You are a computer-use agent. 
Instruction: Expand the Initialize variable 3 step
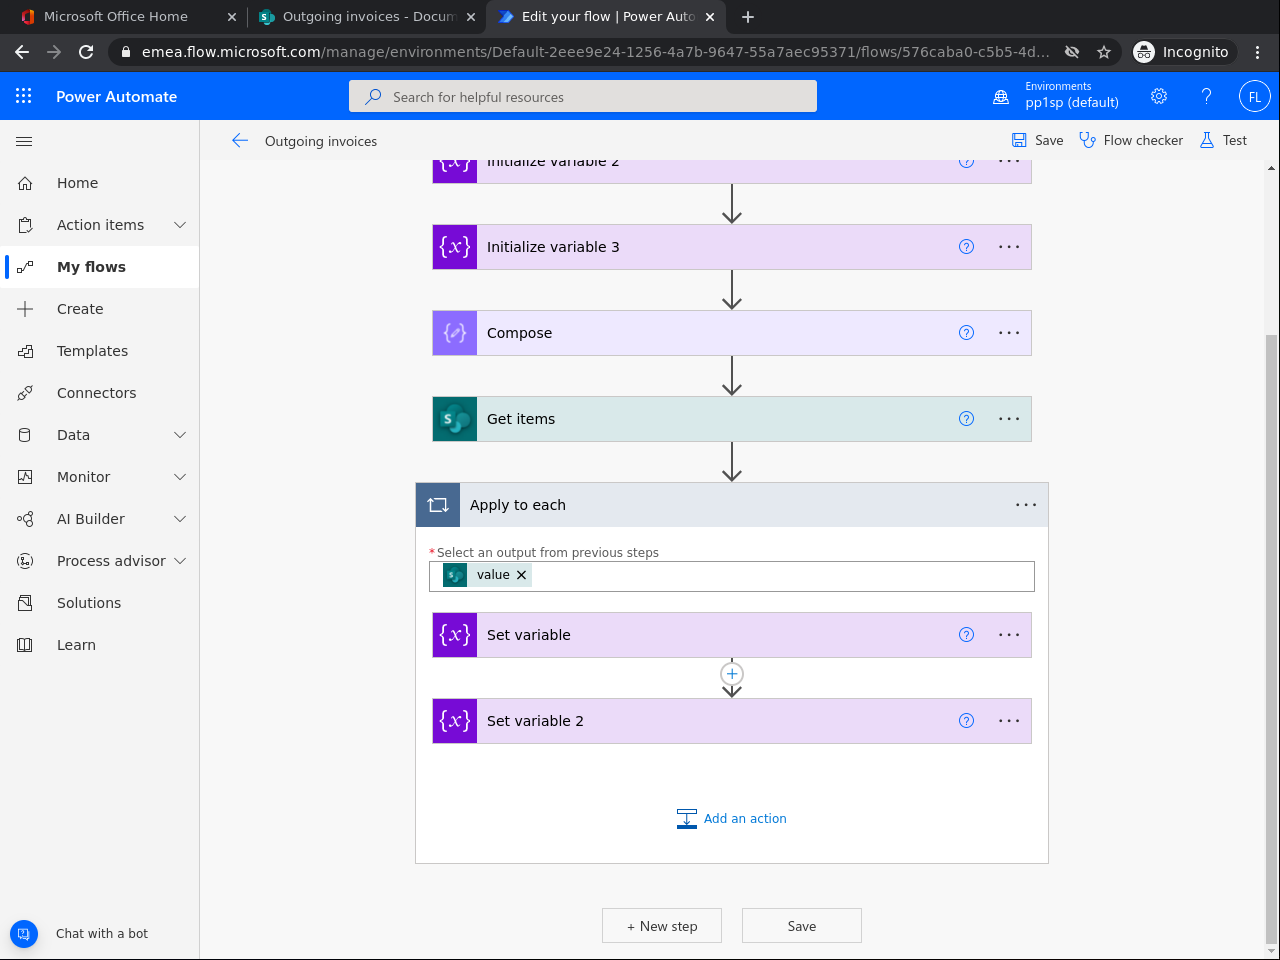(x=732, y=247)
